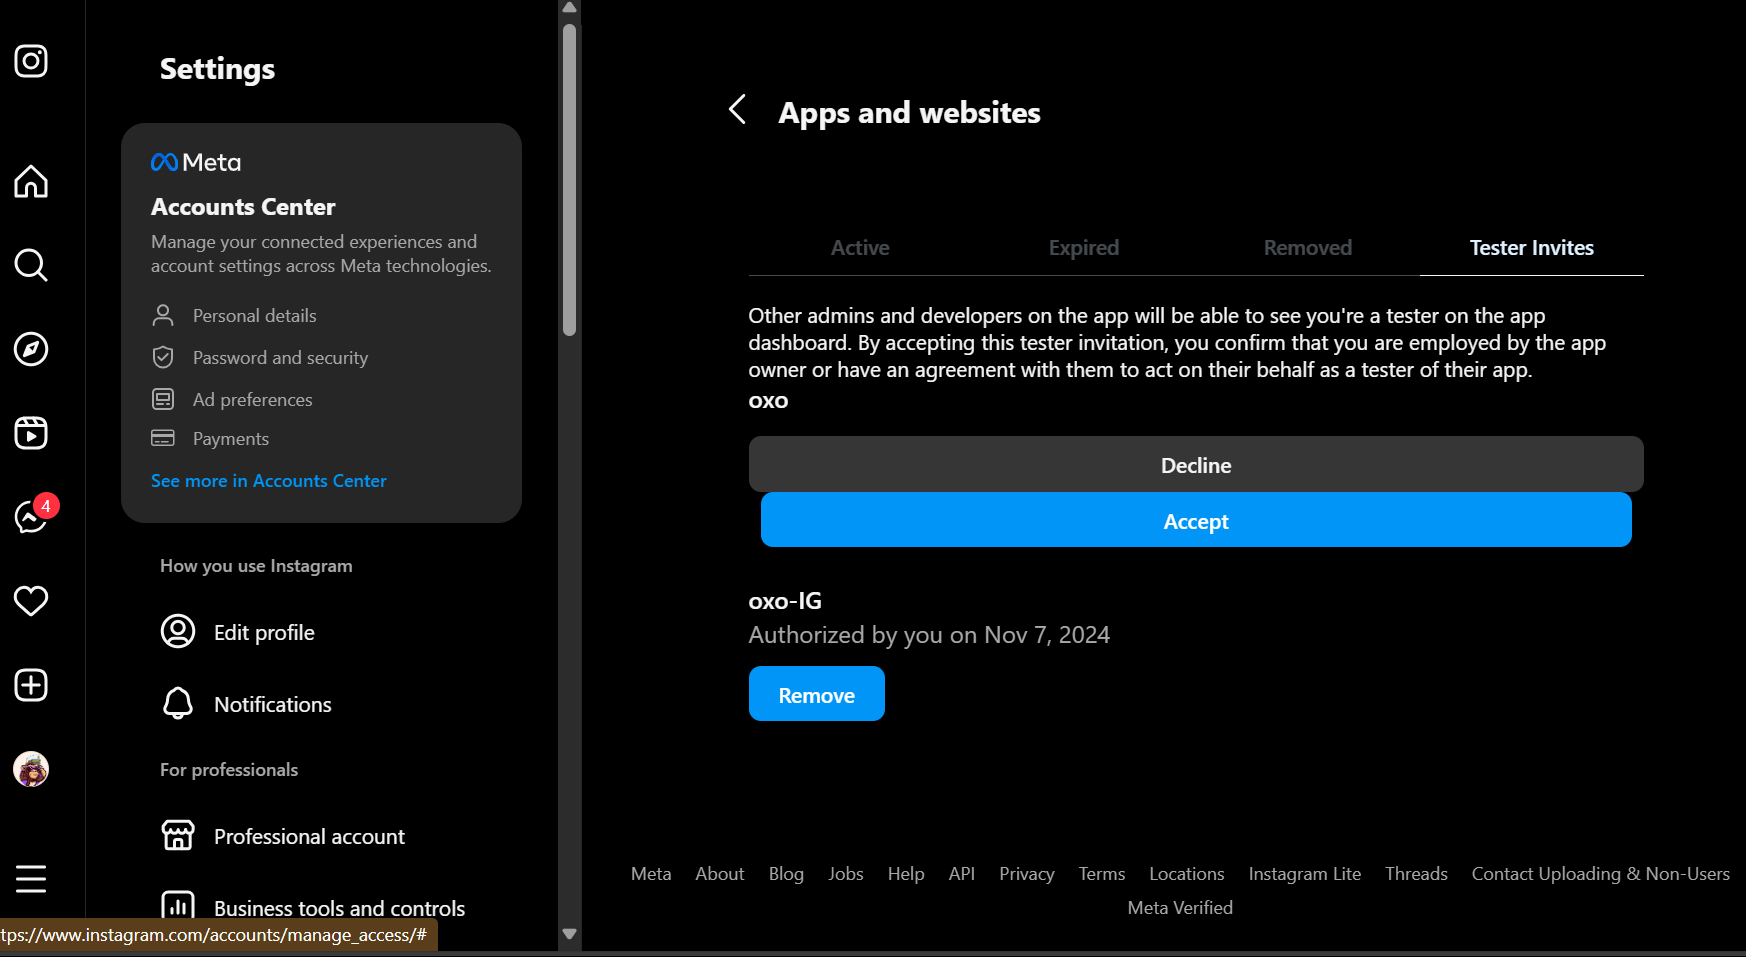Screen dimensions: 1746x957
Task: Click Accounts Center heading
Action: tap(243, 207)
